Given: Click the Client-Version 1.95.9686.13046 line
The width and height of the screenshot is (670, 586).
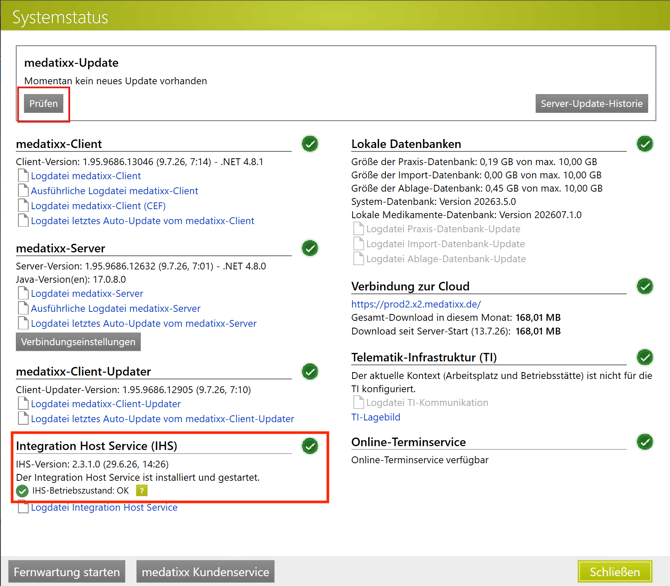Looking at the screenshot, I should [x=140, y=162].
